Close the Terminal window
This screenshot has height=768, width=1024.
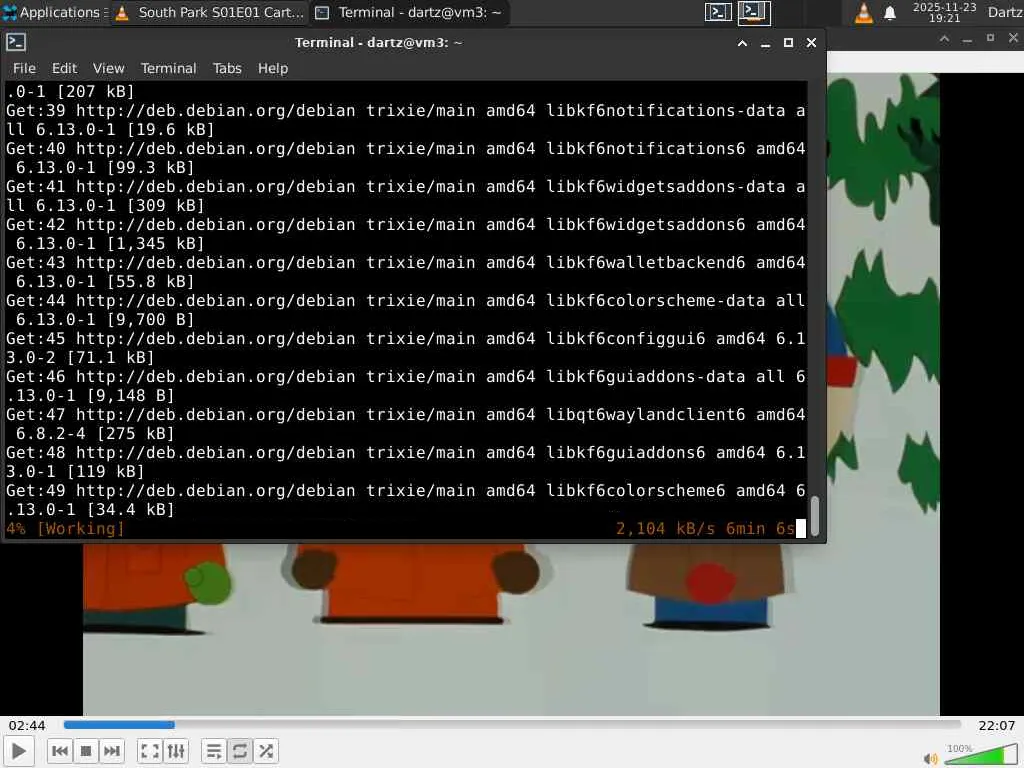811,43
